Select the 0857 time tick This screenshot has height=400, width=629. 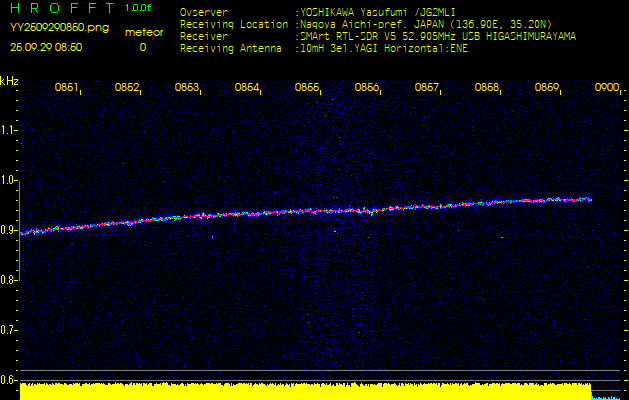(427, 88)
